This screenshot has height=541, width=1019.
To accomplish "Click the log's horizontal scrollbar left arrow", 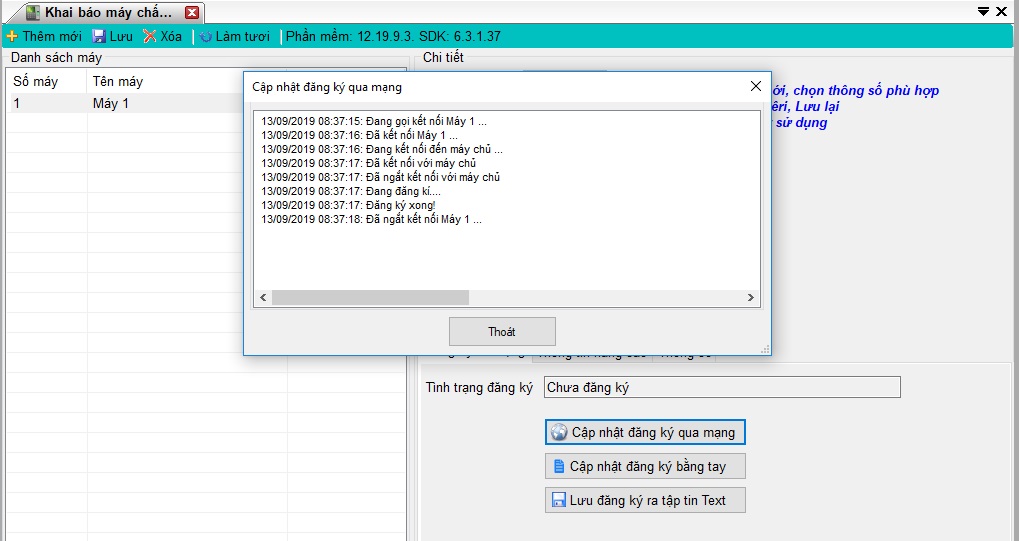I will [263, 298].
